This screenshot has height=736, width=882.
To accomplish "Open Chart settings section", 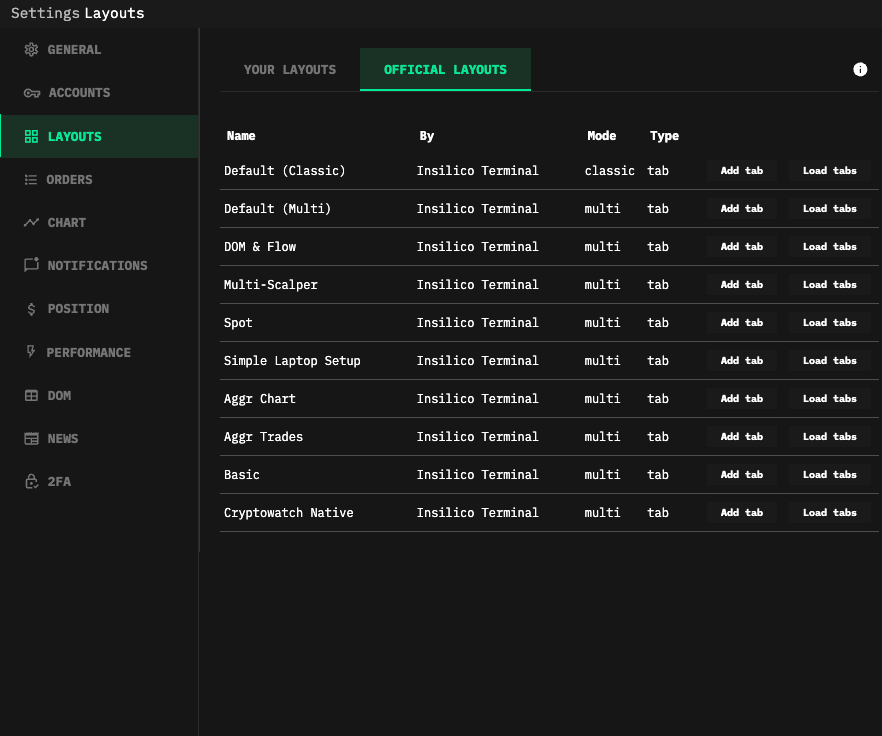I will [x=99, y=222].
